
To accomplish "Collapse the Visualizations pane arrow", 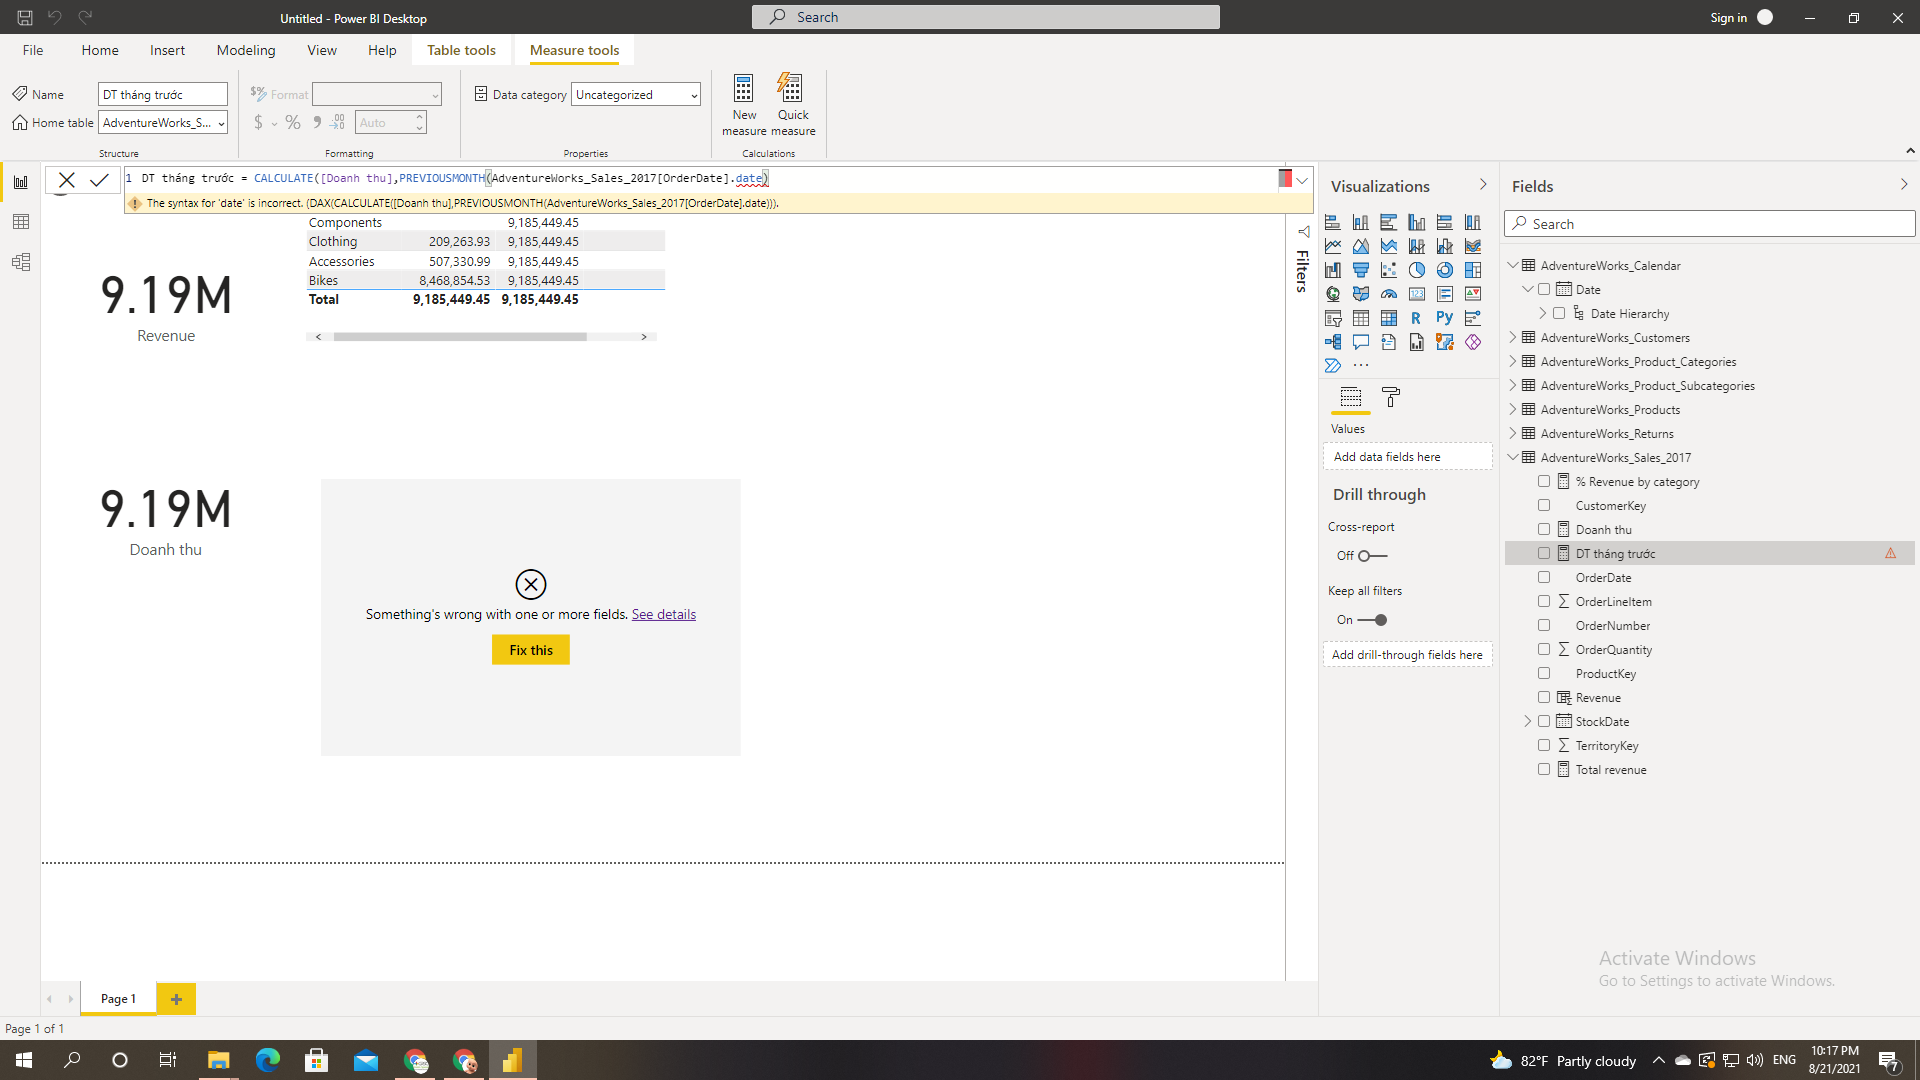I will [x=1483, y=185].
